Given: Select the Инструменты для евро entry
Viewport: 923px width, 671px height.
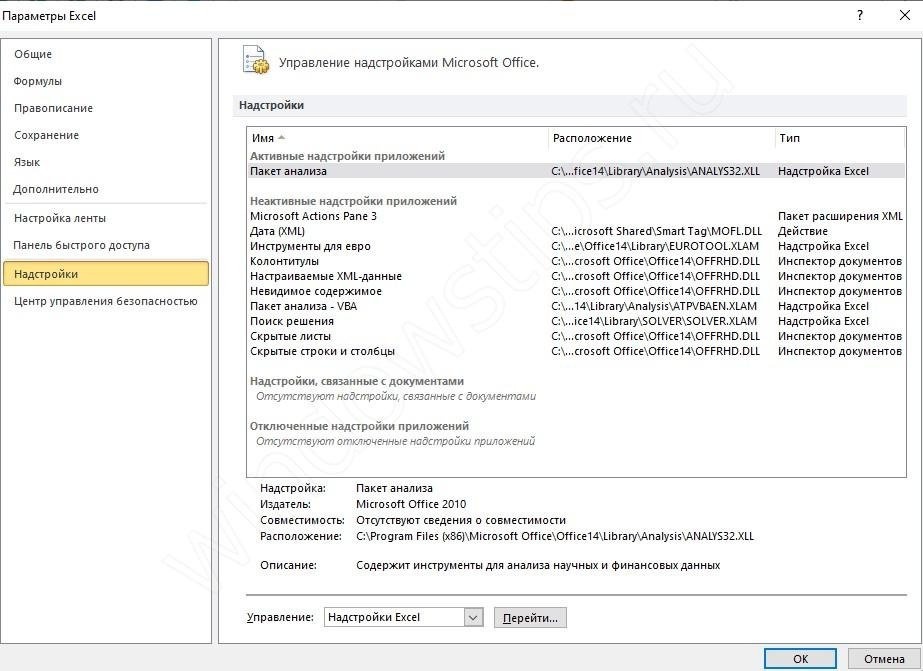Looking at the screenshot, I should [x=310, y=246].
